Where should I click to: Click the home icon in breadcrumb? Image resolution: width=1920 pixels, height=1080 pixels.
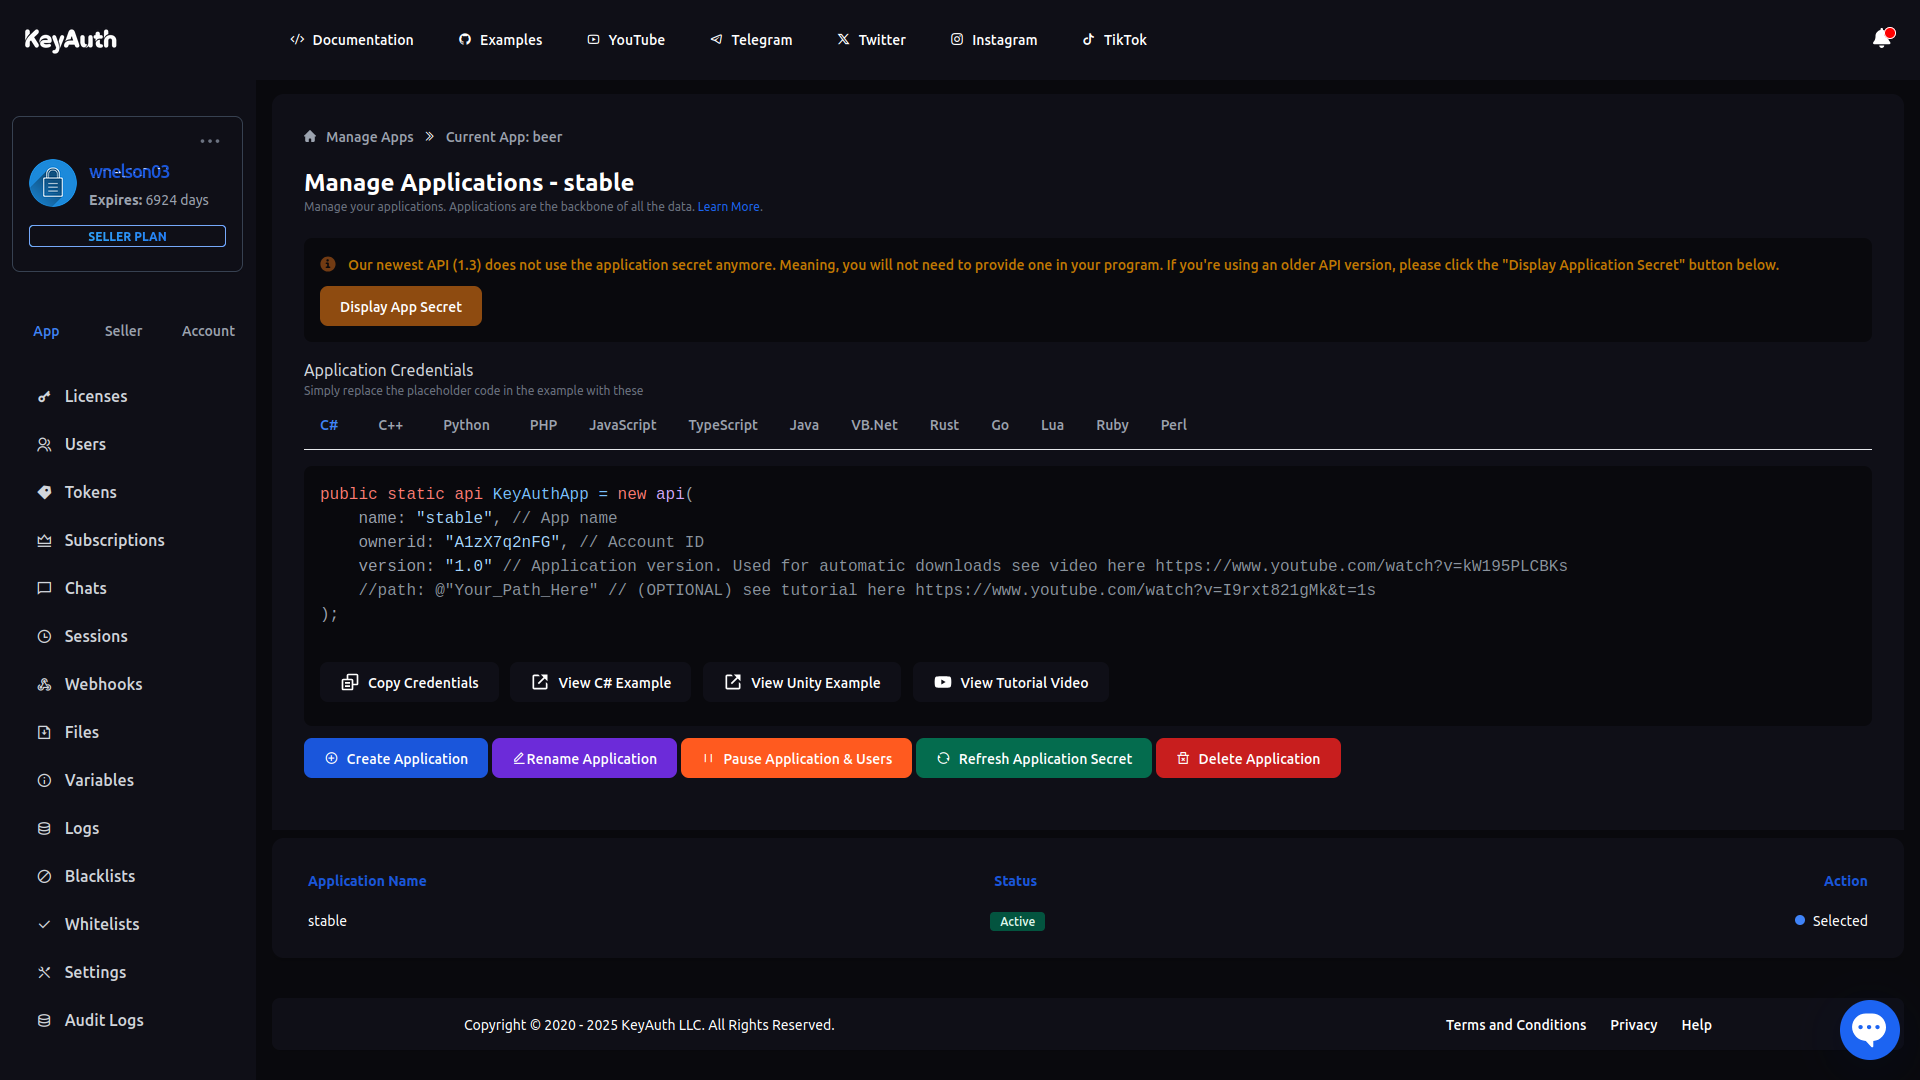point(310,136)
